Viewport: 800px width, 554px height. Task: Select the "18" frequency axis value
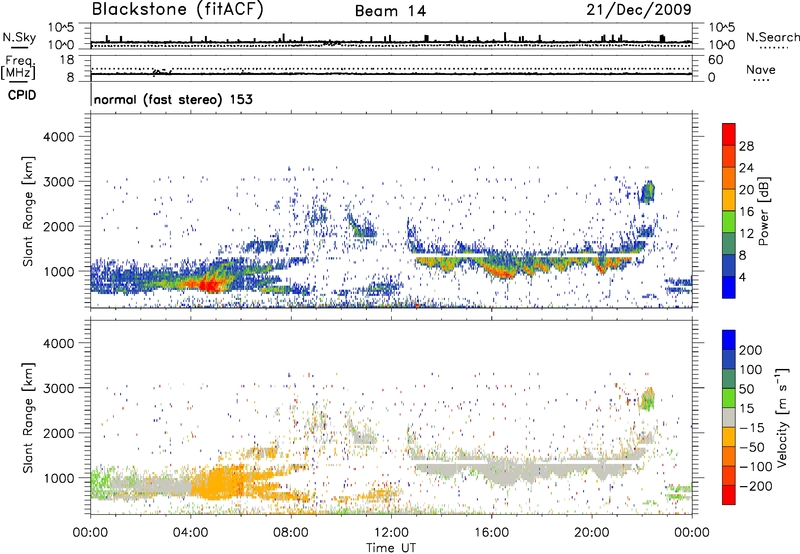(67, 60)
